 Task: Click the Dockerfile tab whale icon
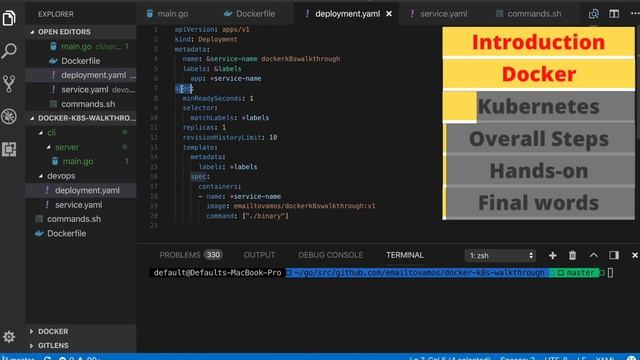pos(228,13)
